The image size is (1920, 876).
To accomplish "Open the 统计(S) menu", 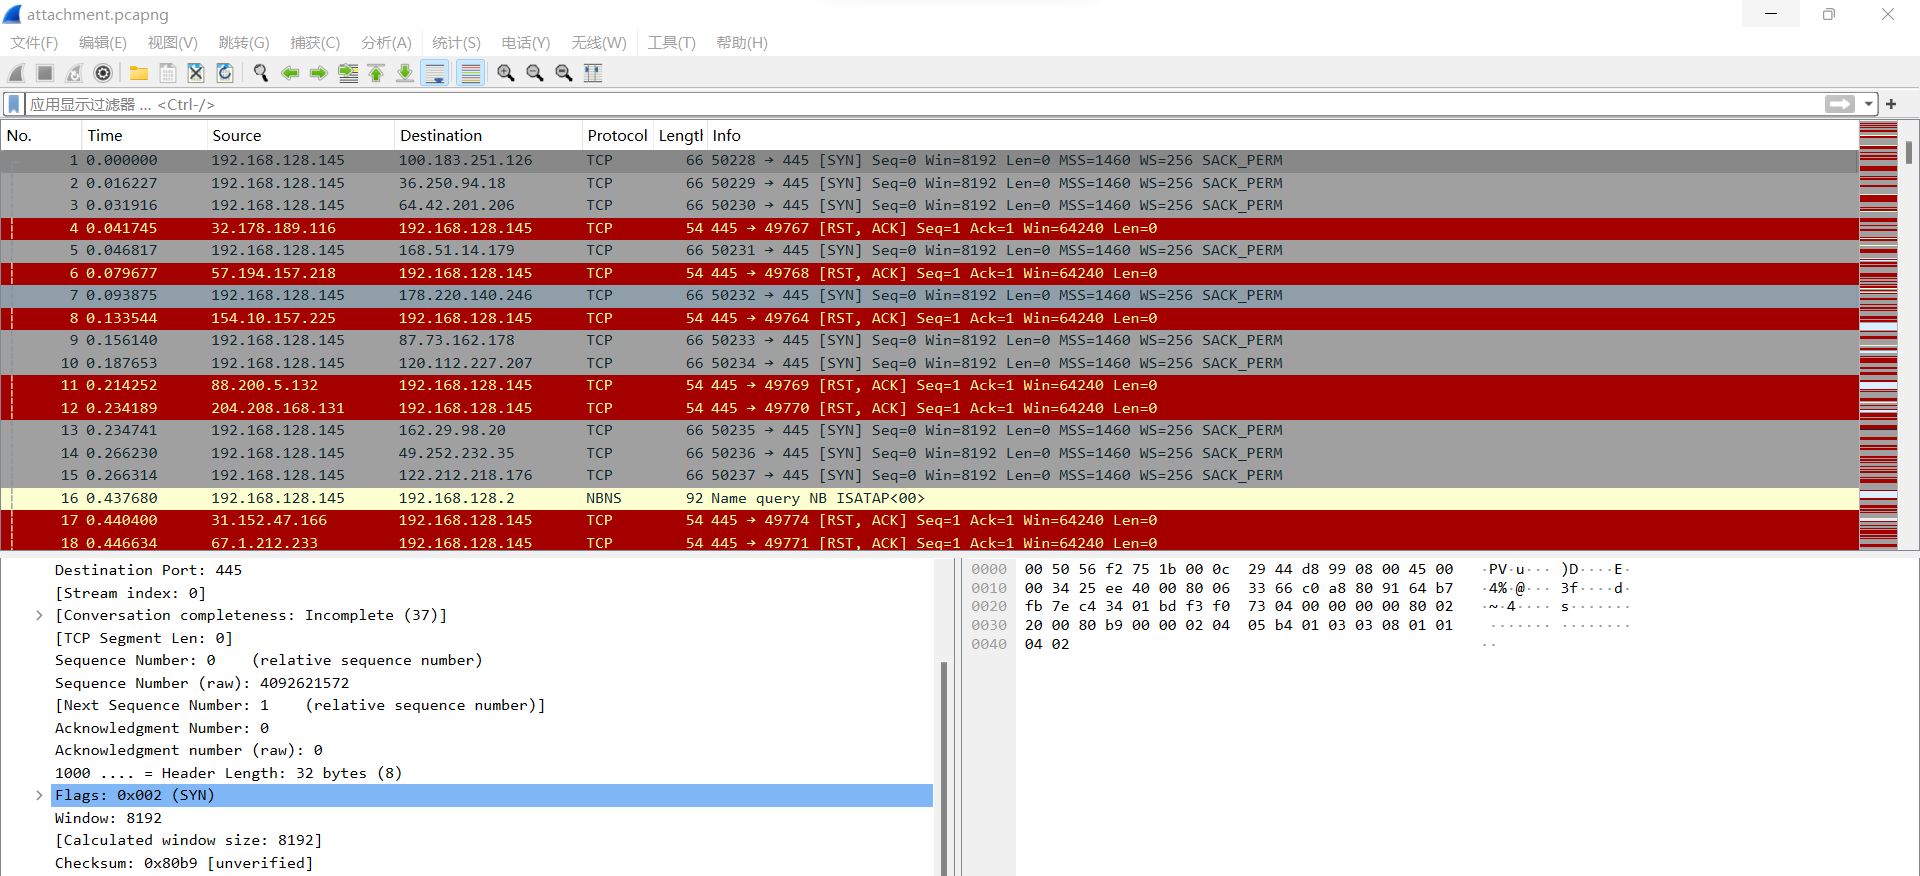I will [456, 43].
